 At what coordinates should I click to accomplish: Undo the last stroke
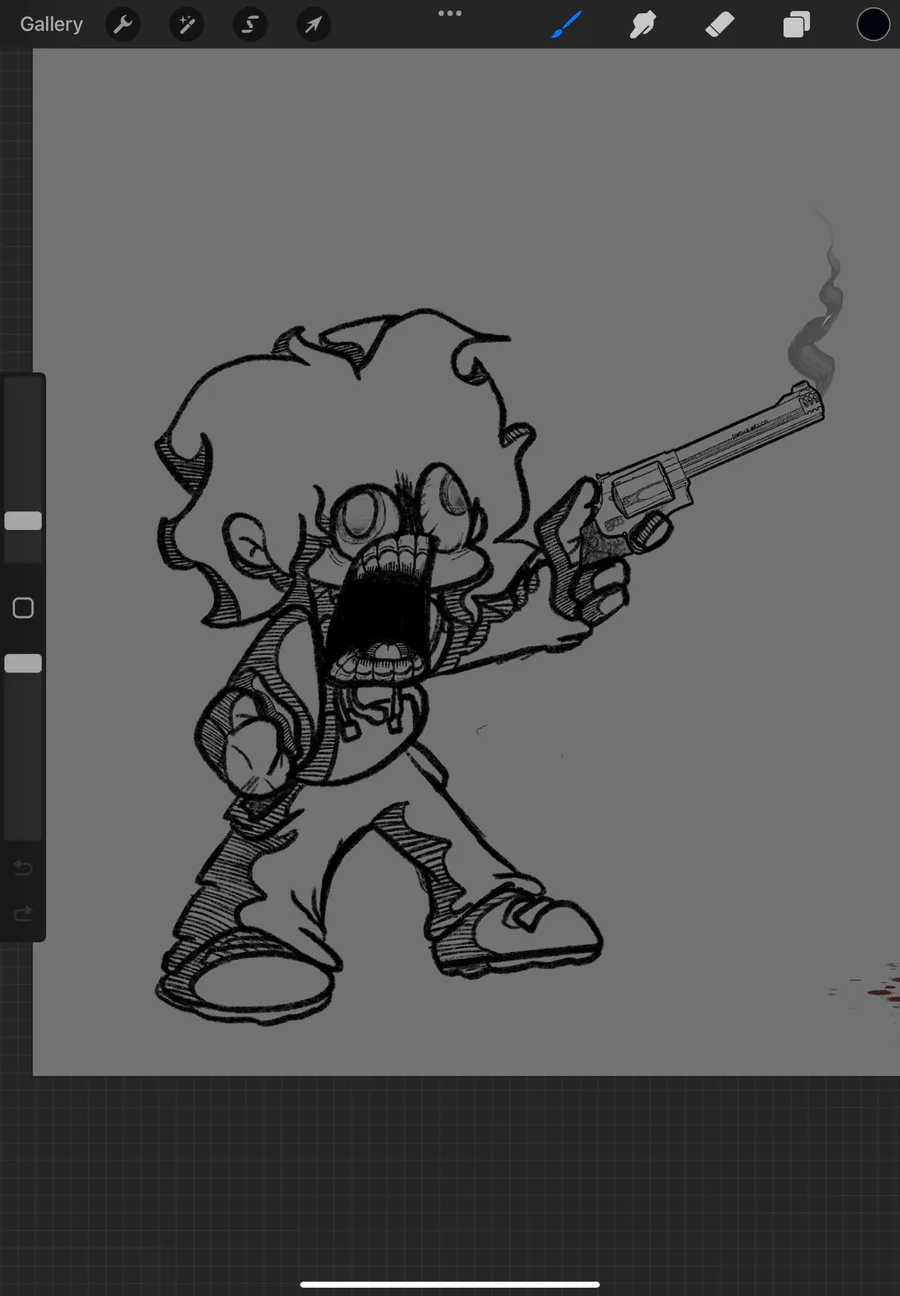23,868
